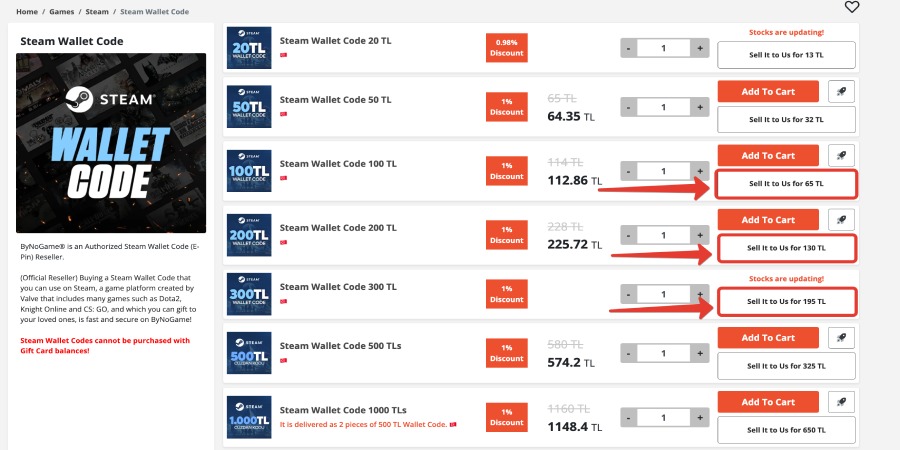Click rocket icon in the 1000 TLs row
Viewport: 900px width, 450px height.
pos(842,402)
